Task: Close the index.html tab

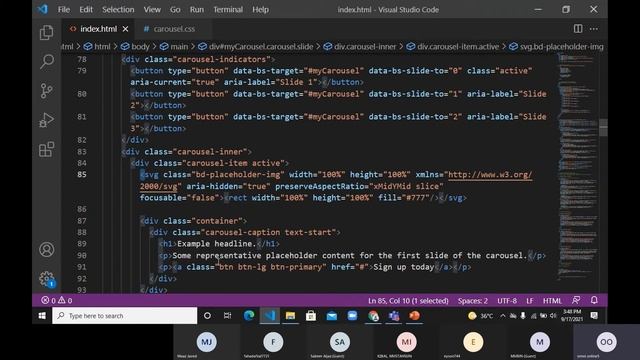Action: point(125,29)
